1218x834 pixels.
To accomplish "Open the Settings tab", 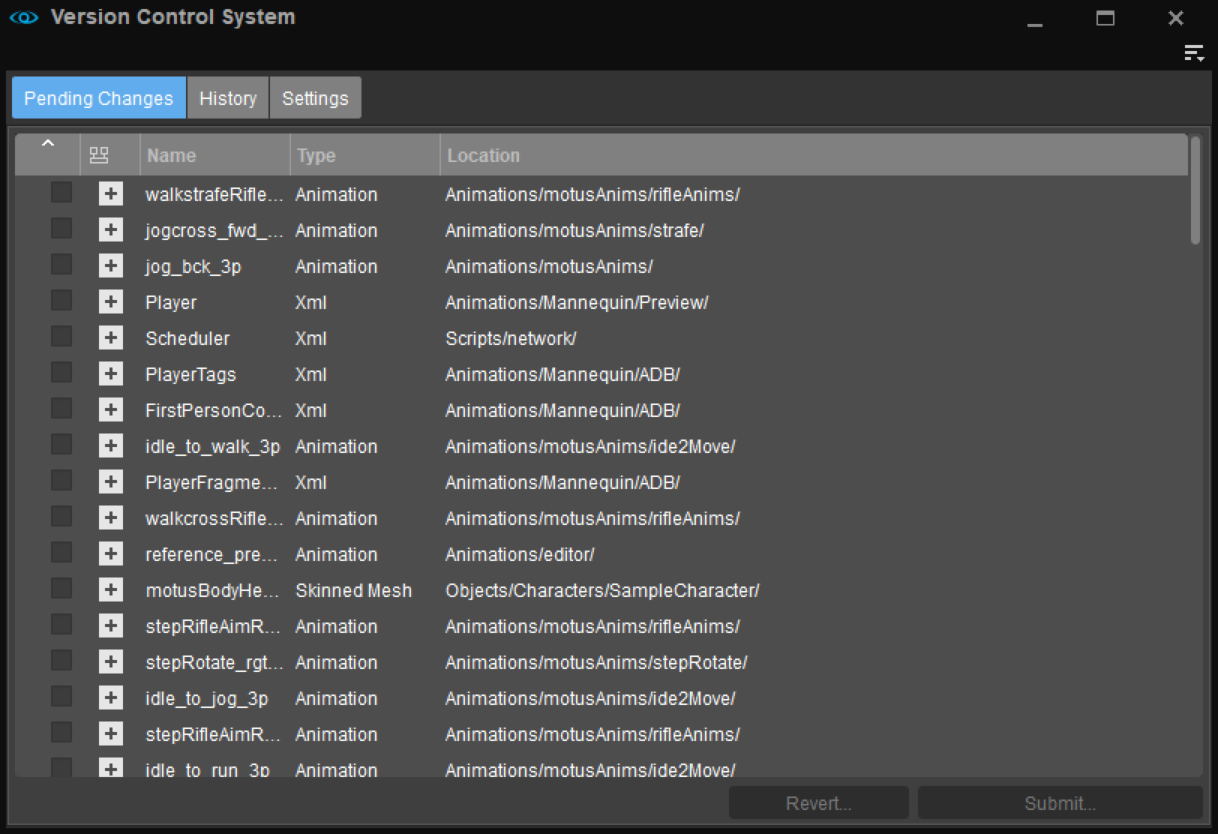I will click(x=315, y=98).
